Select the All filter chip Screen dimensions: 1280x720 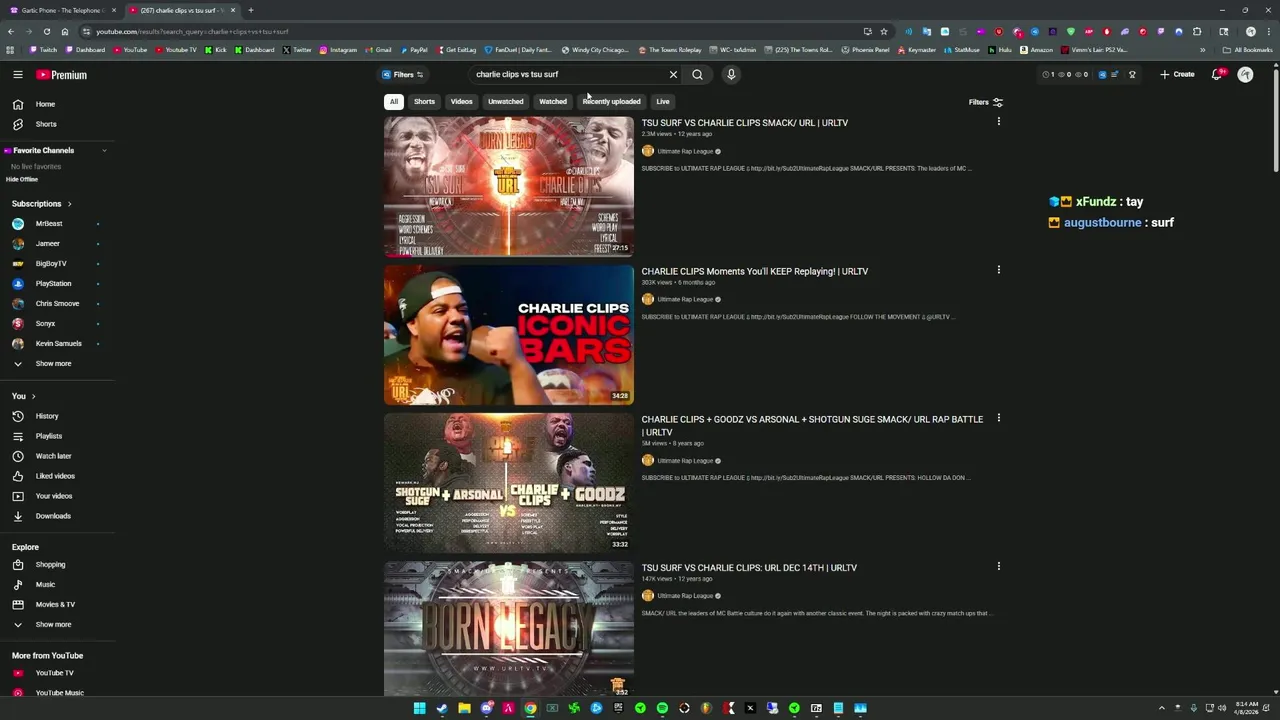pos(394,101)
